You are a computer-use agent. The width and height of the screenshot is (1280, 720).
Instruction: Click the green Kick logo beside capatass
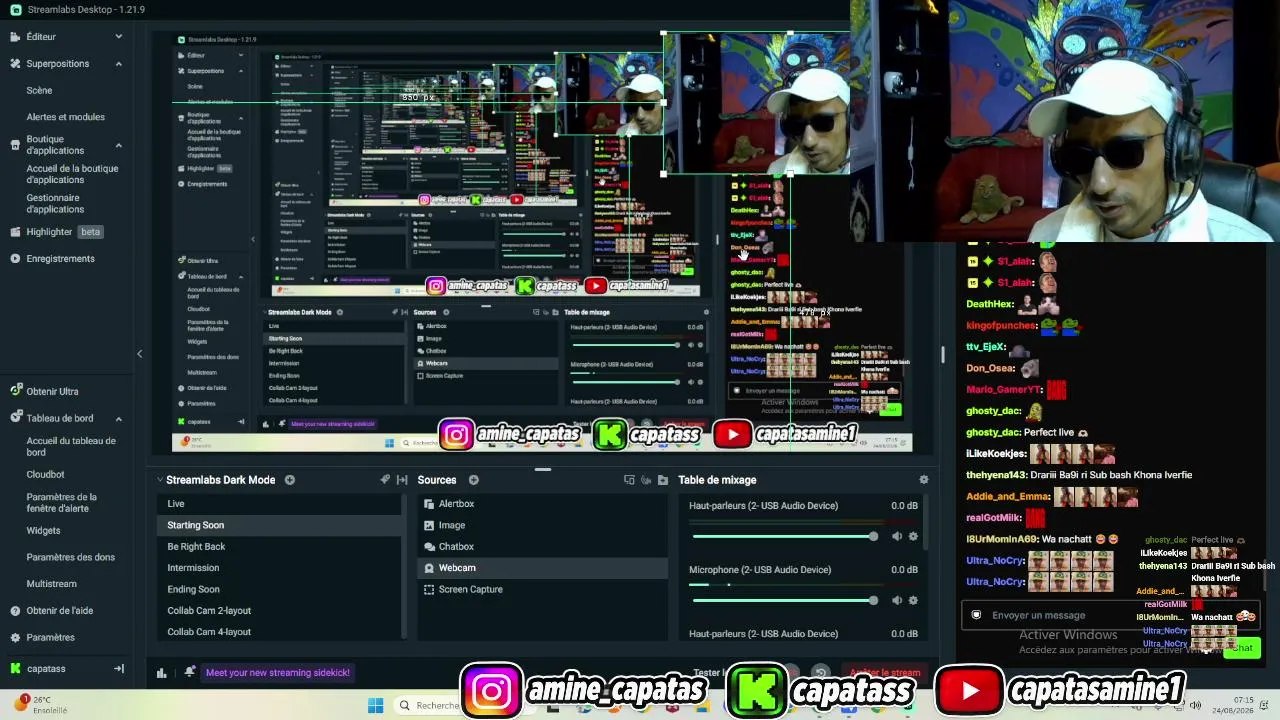[x=15, y=669]
